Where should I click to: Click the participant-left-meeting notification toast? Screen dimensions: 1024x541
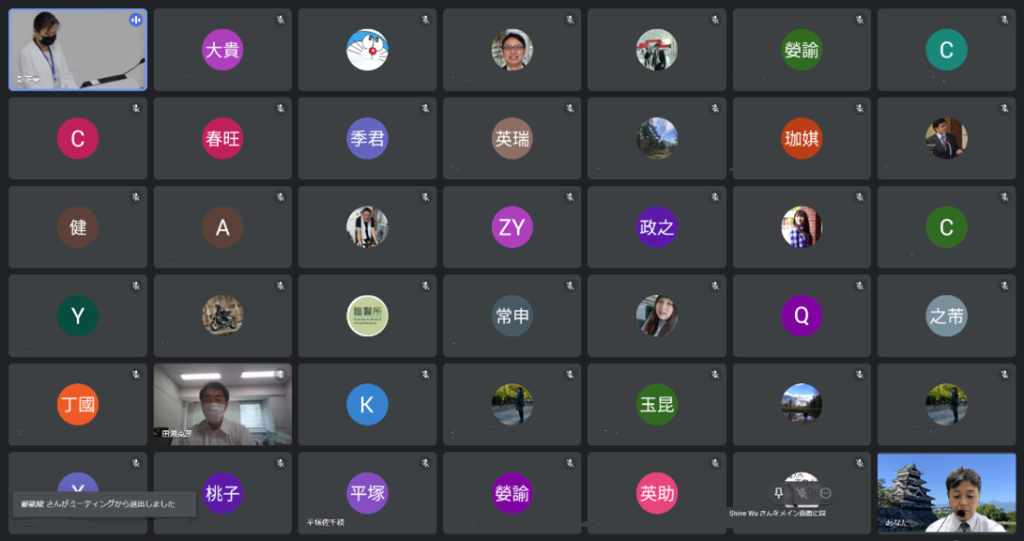click(104, 504)
